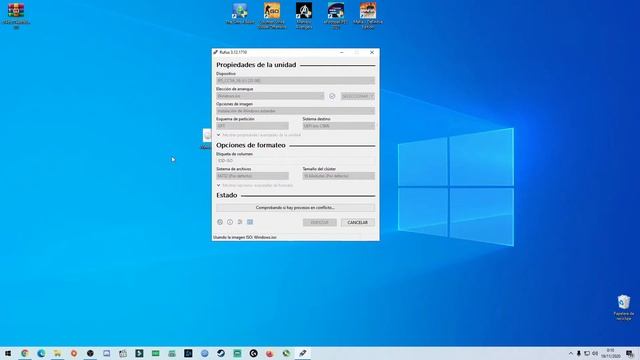This screenshot has width=640, height=360.
Task: Open the Dispositivo dropdown
Action: pyautogui.click(x=296, y=81)
